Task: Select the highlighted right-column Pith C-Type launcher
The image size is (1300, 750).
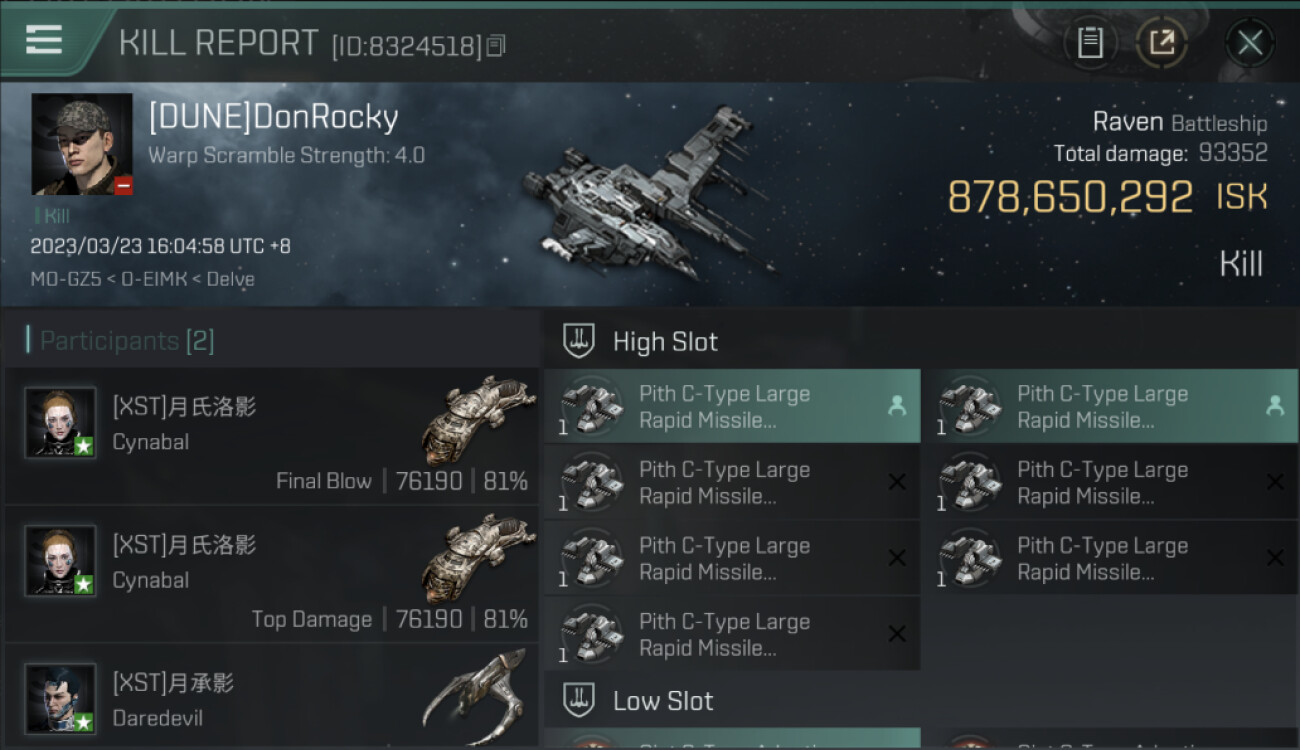Action: point(1110,406)
